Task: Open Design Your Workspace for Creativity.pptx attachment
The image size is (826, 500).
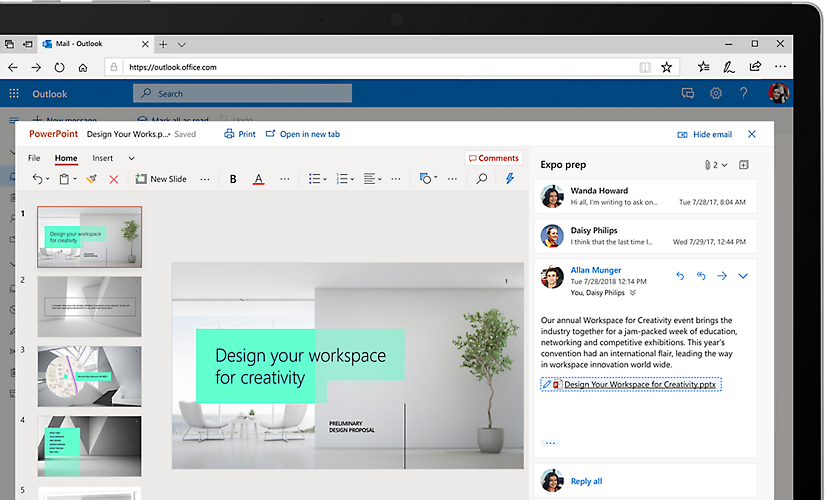Action: tap(639, 384)
